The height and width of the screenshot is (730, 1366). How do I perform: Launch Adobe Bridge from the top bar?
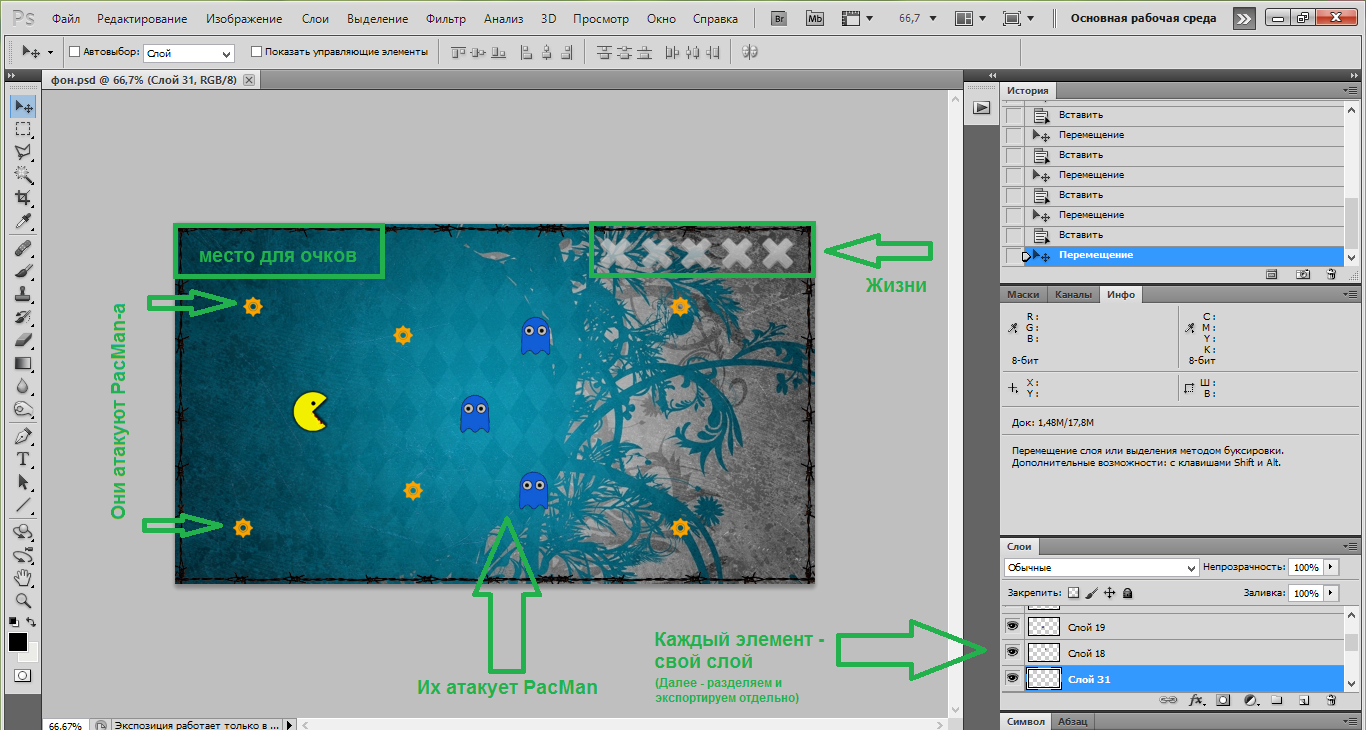pos(780,18)
